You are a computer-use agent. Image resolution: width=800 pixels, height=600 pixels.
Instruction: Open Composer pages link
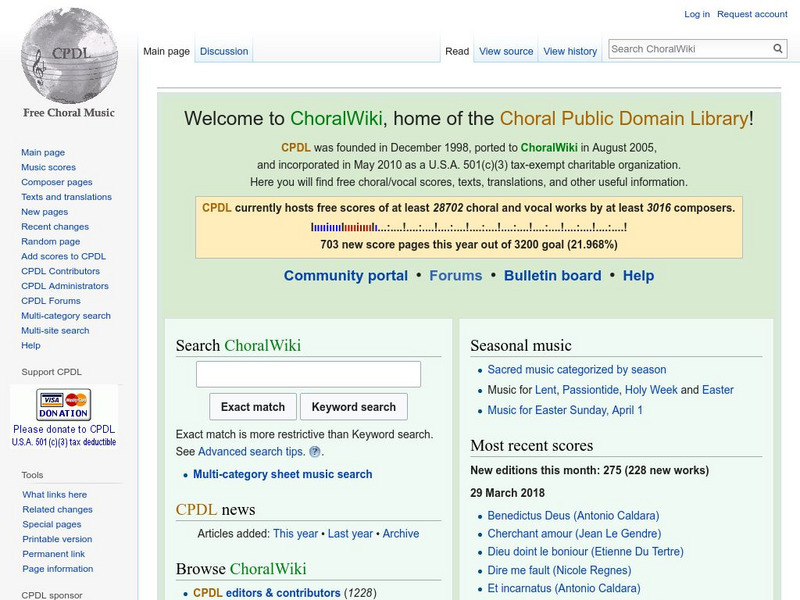point(57,182)
